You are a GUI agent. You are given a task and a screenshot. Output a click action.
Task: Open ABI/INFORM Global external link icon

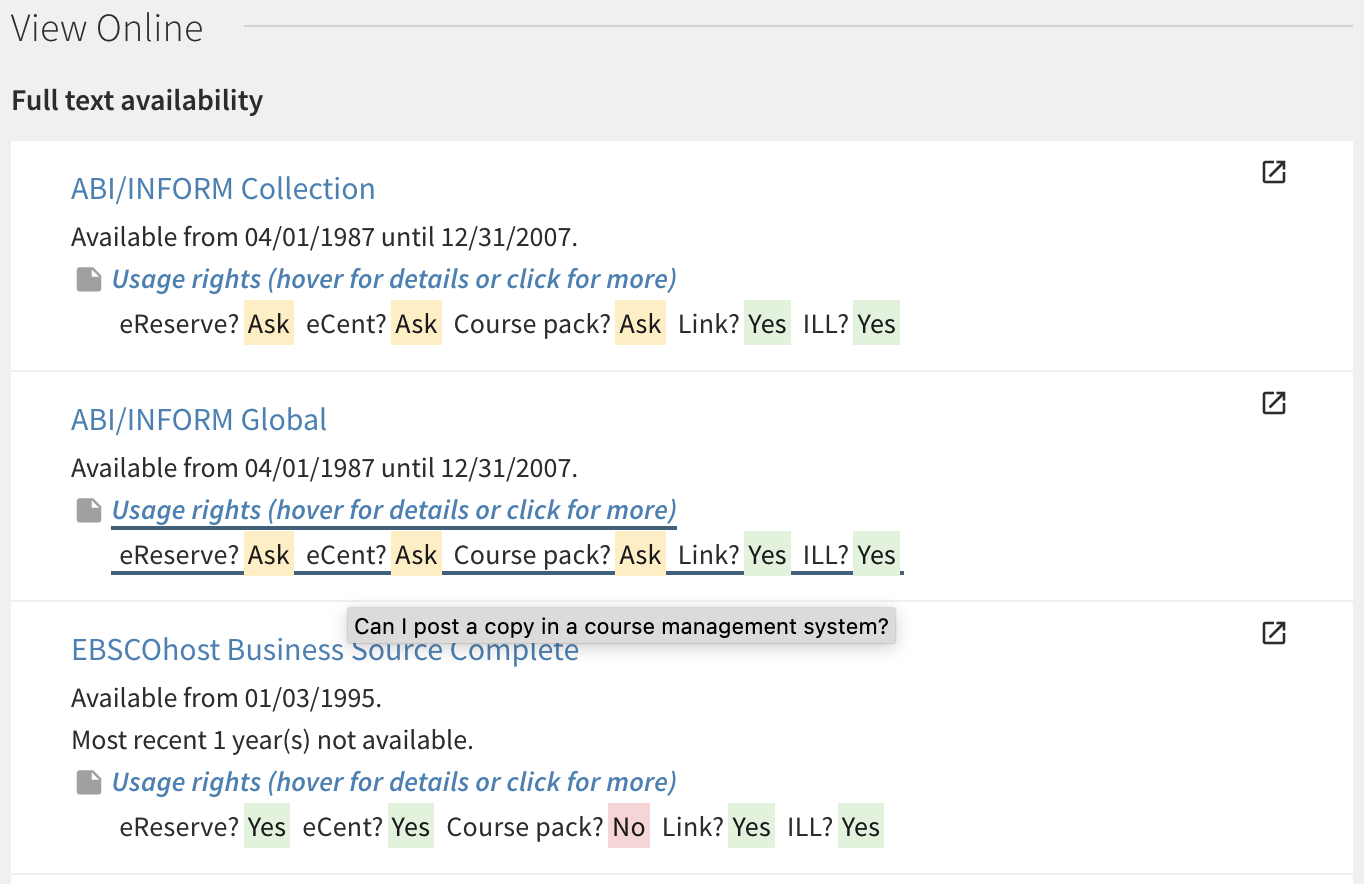point(1273,403)
